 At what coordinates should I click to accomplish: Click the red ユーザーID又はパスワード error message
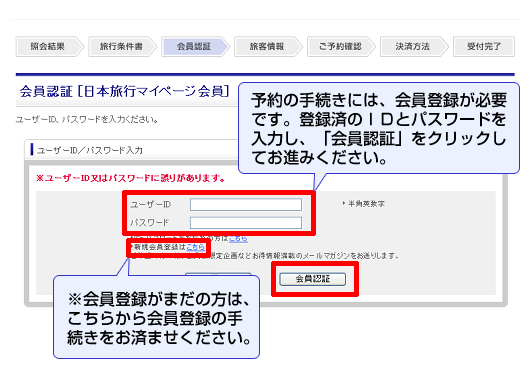click(x=130, y=178)
